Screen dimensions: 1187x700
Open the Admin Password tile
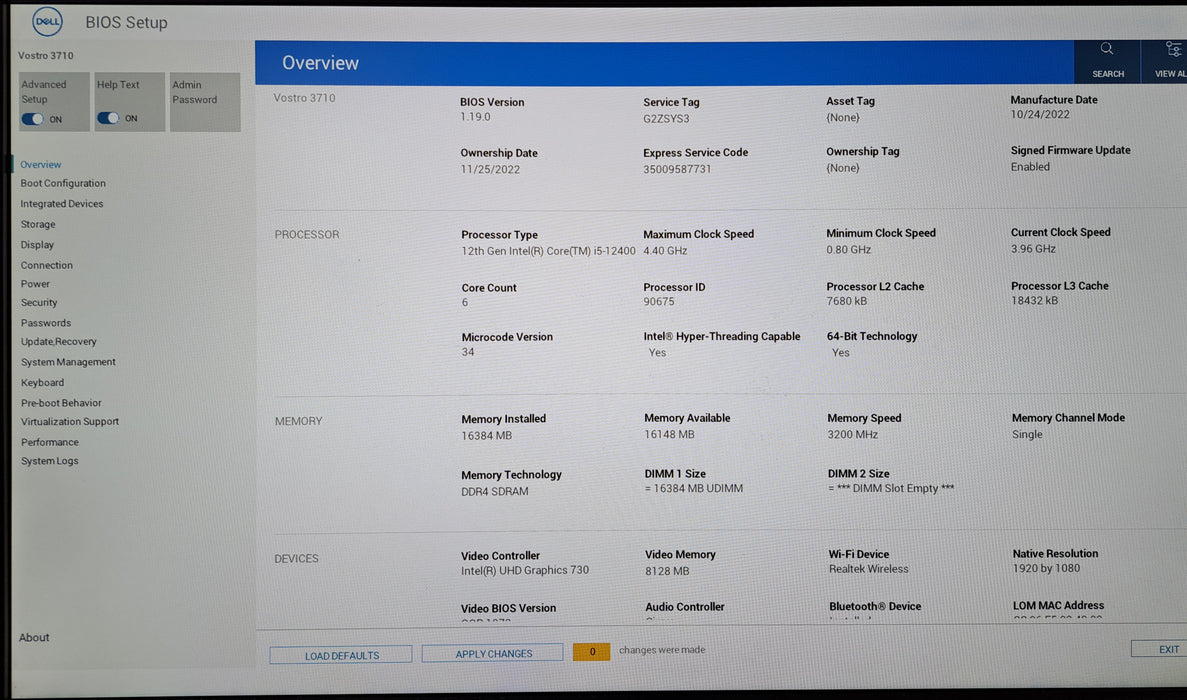coord(205,102)
